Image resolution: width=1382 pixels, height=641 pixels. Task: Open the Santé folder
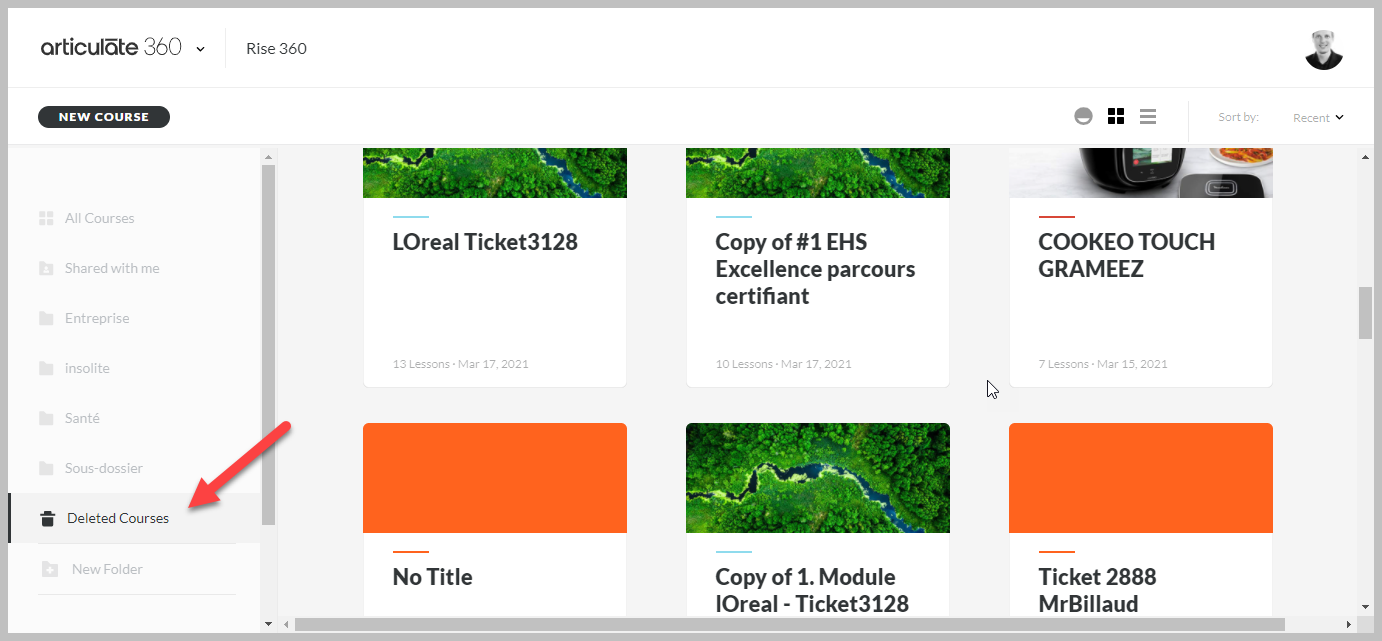[82, 418]
